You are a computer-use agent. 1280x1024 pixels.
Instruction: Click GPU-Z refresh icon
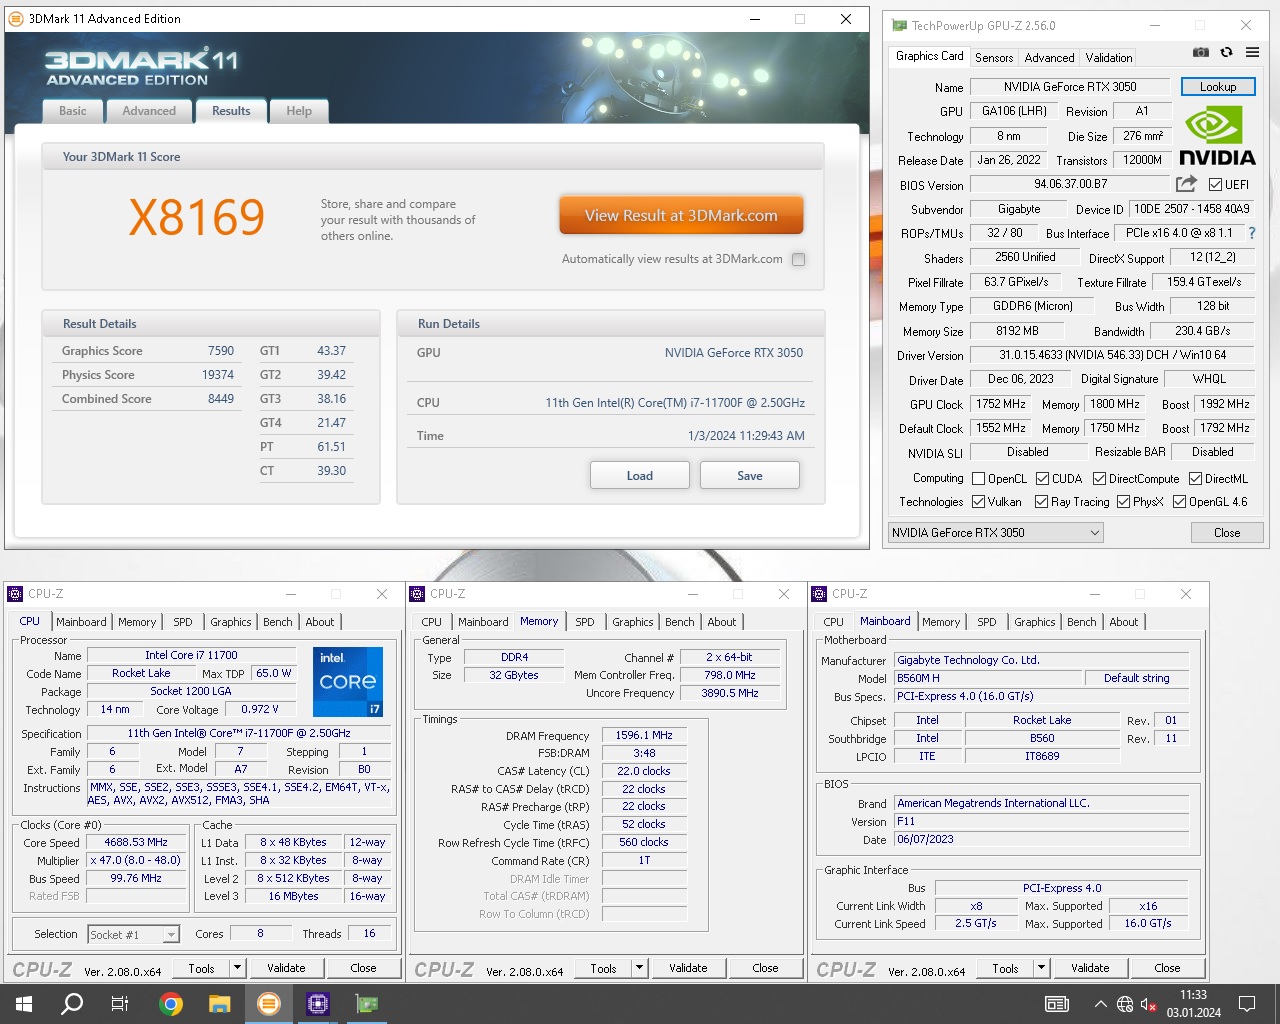click(1226, 53)
